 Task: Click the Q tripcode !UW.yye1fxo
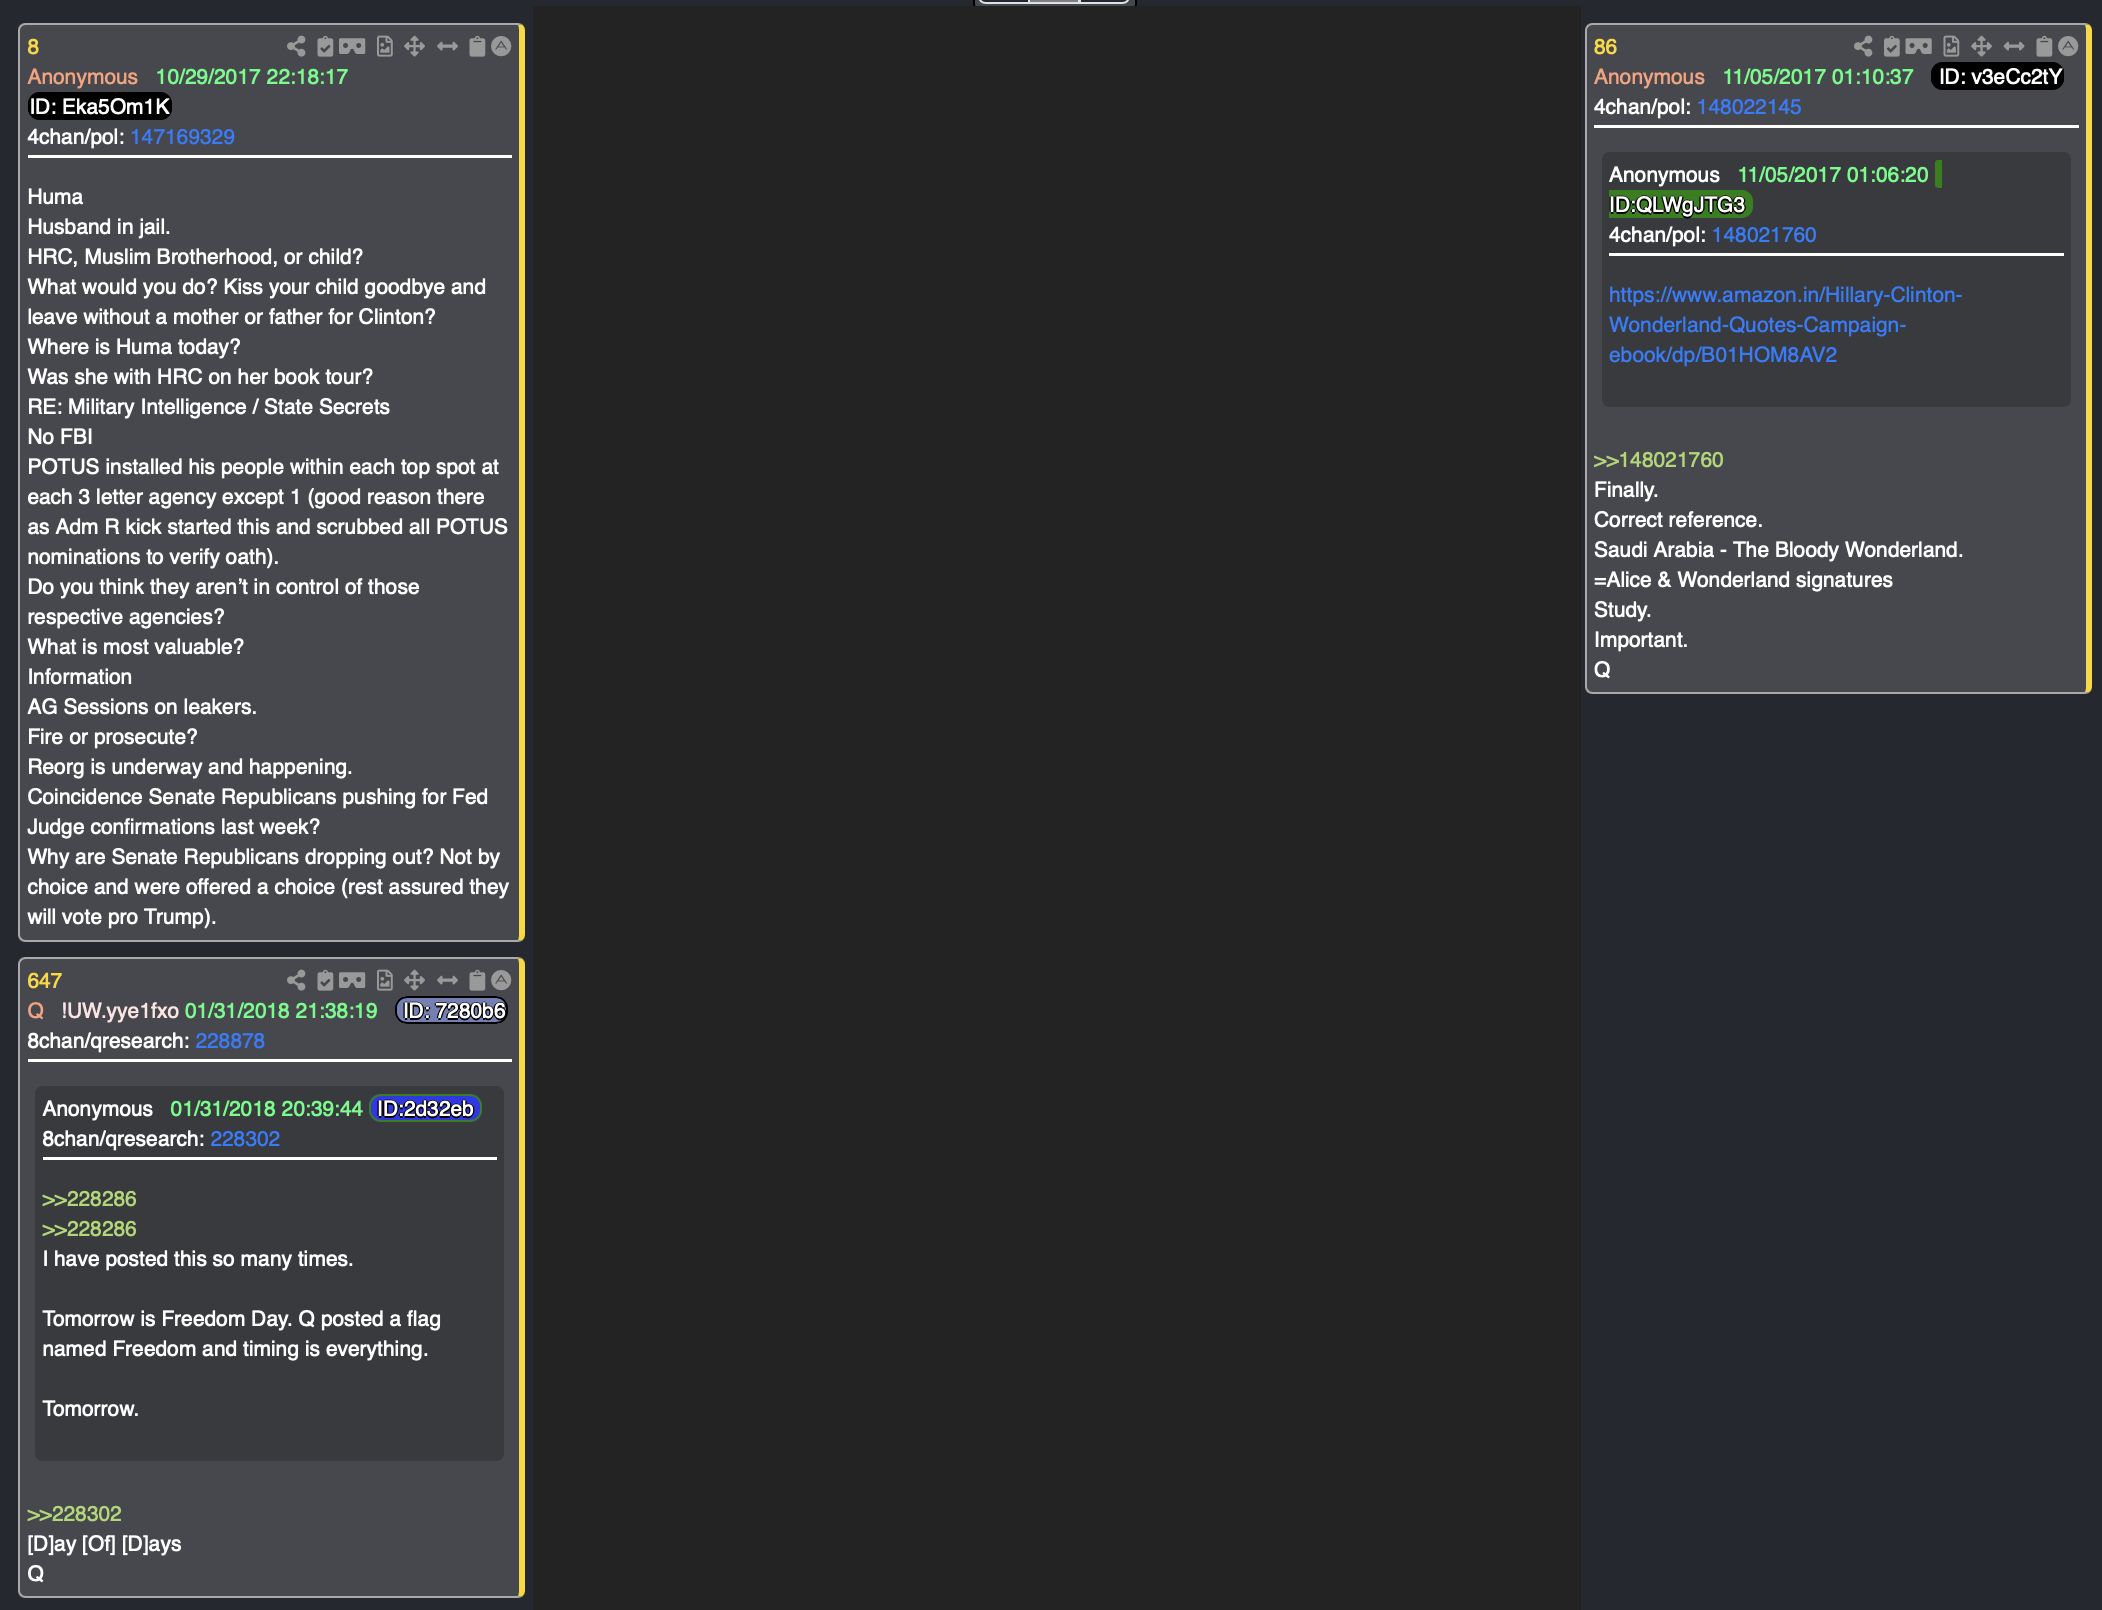click(120, 1011)
